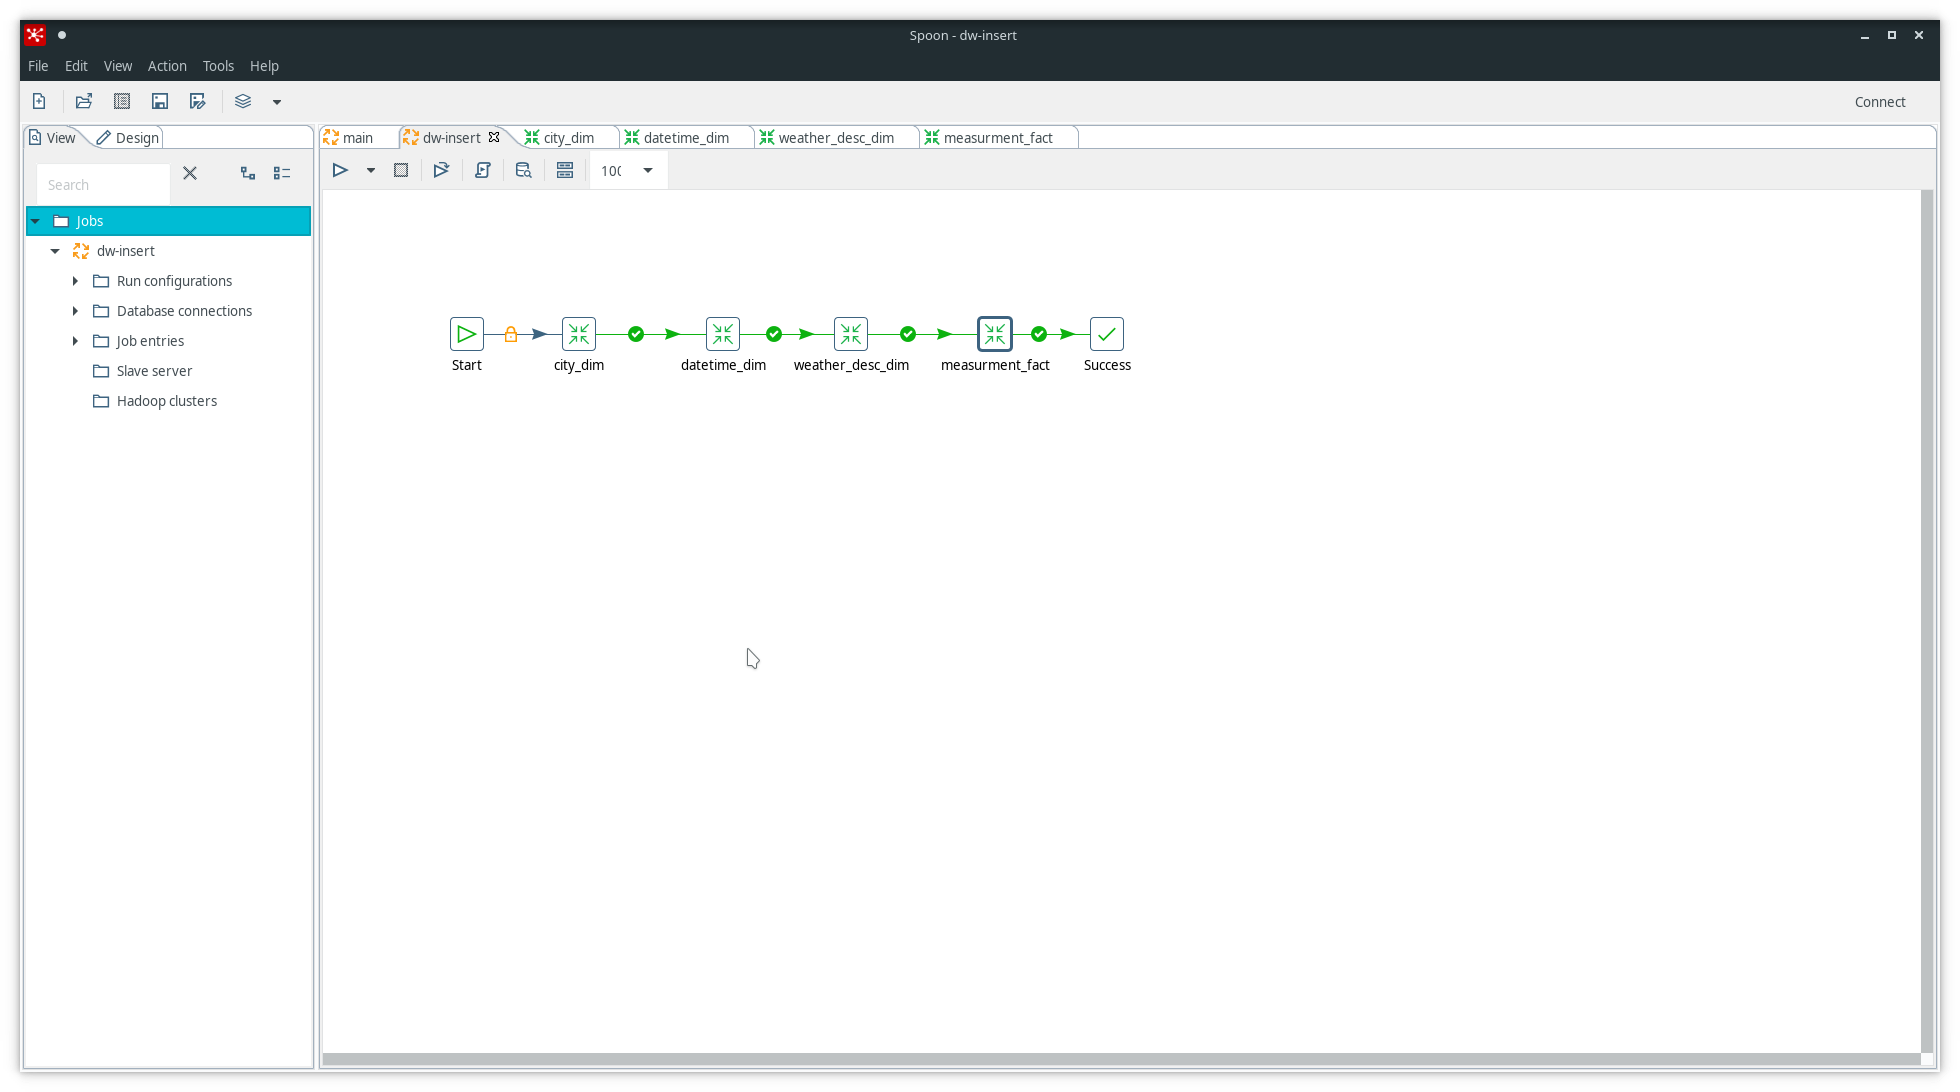Select the city_dim transformation entry
1960x1092 pixels.
(x=579, y=334)
